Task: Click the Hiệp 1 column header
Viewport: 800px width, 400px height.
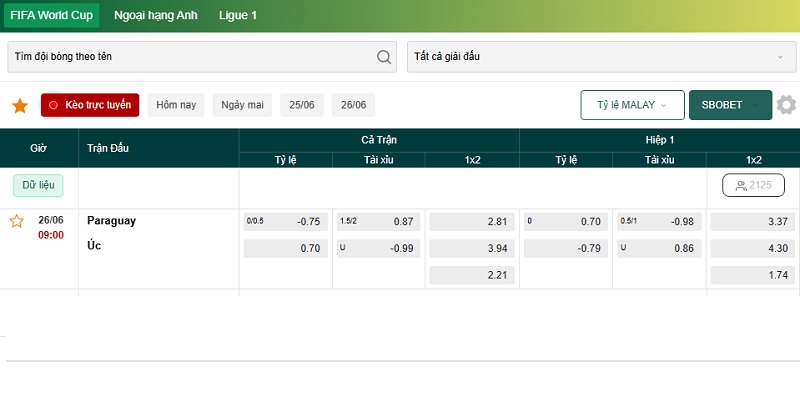Action: (660, 140)
